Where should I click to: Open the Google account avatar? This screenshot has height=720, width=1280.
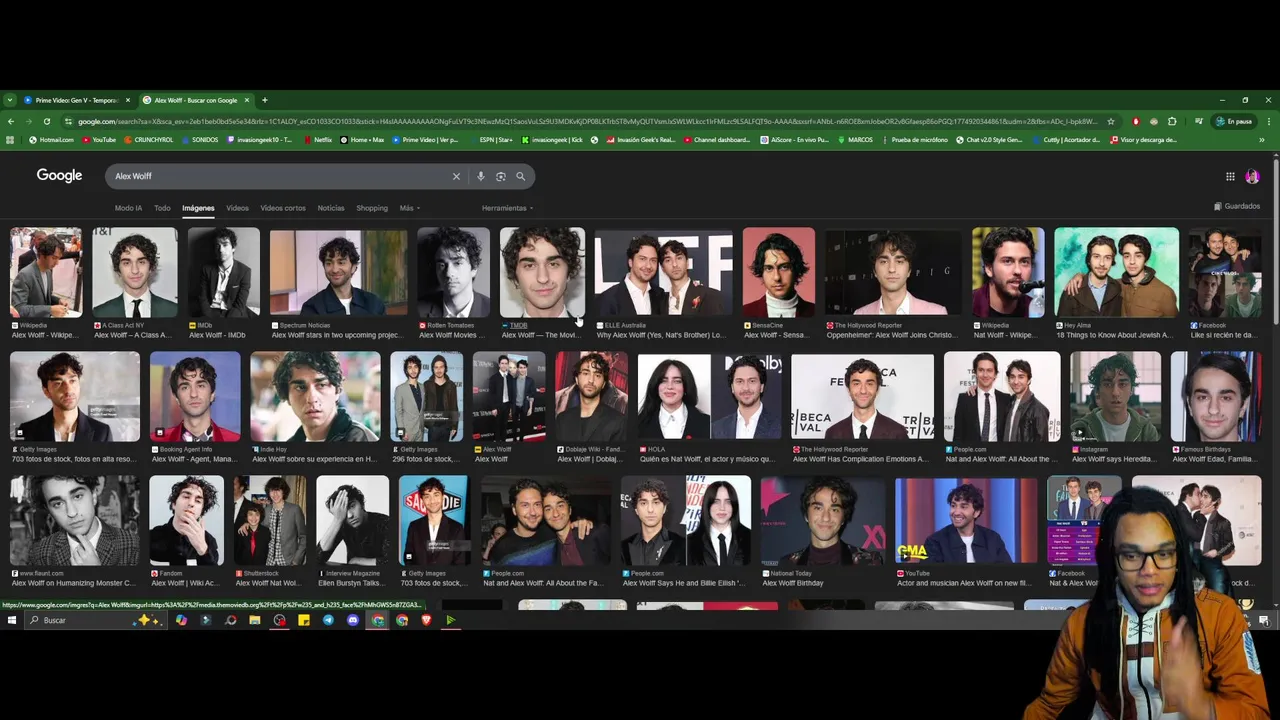click(1252, 176)
